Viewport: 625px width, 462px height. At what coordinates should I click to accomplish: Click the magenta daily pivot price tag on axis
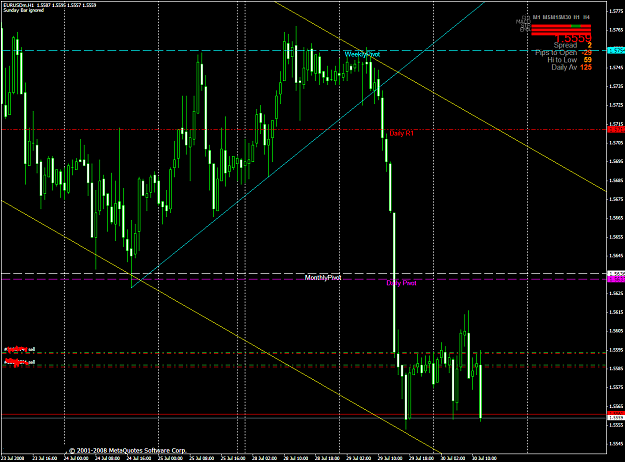(x=616, y=279)
